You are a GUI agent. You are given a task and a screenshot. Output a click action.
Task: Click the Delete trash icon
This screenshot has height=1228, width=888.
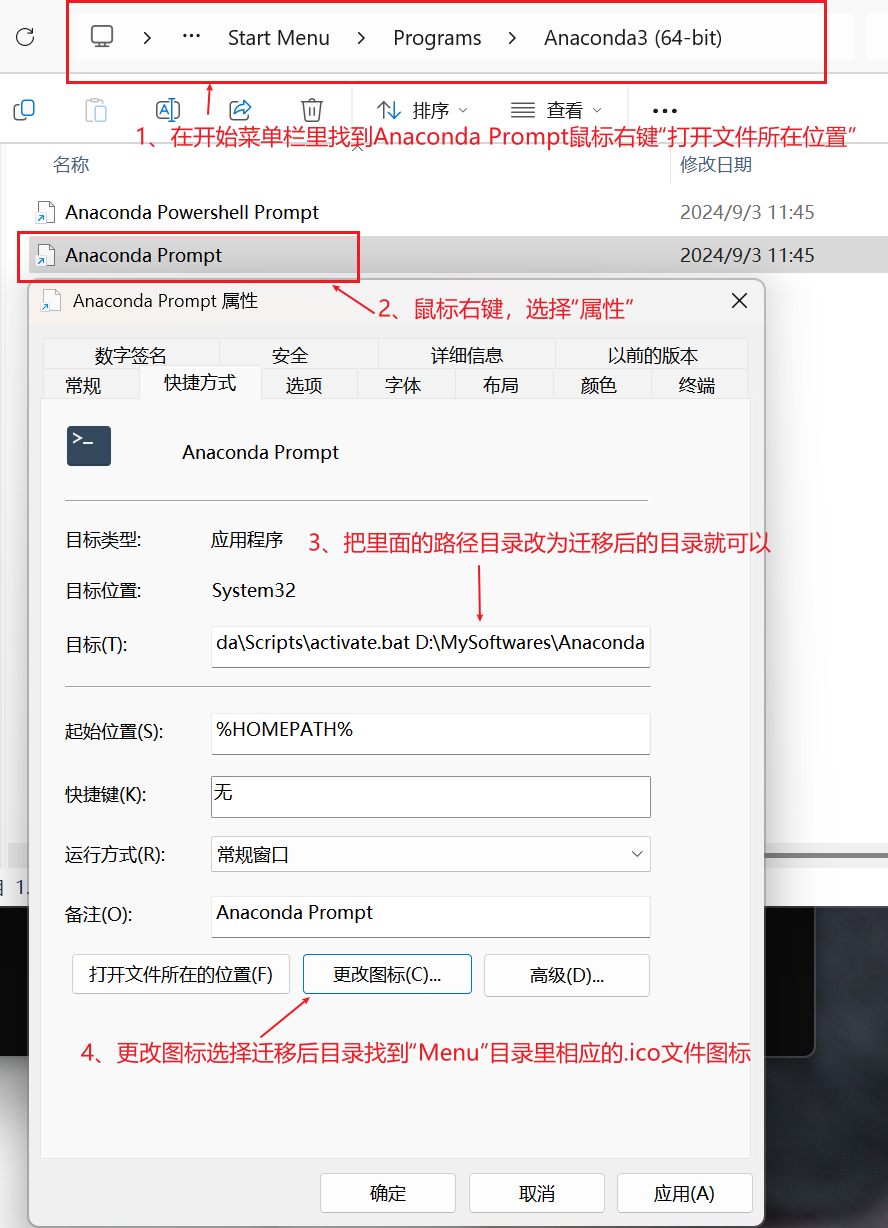click(312, 110)
